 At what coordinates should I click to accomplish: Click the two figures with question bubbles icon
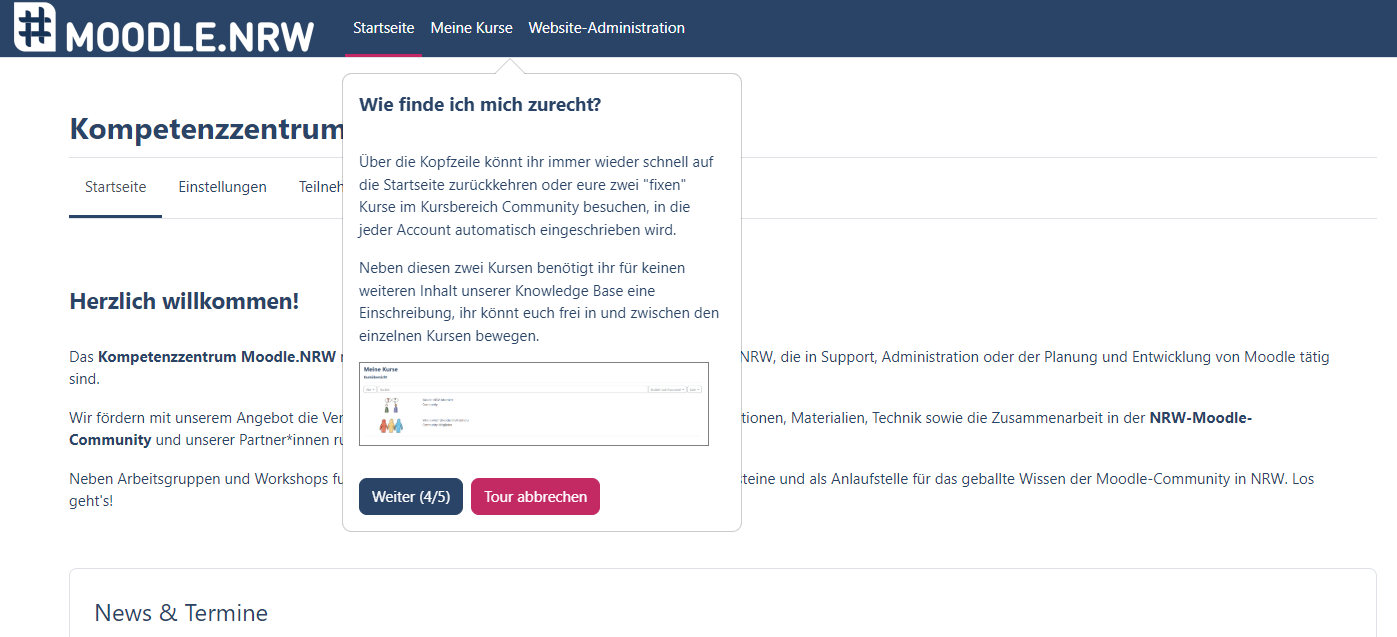[x=390, y=402]
